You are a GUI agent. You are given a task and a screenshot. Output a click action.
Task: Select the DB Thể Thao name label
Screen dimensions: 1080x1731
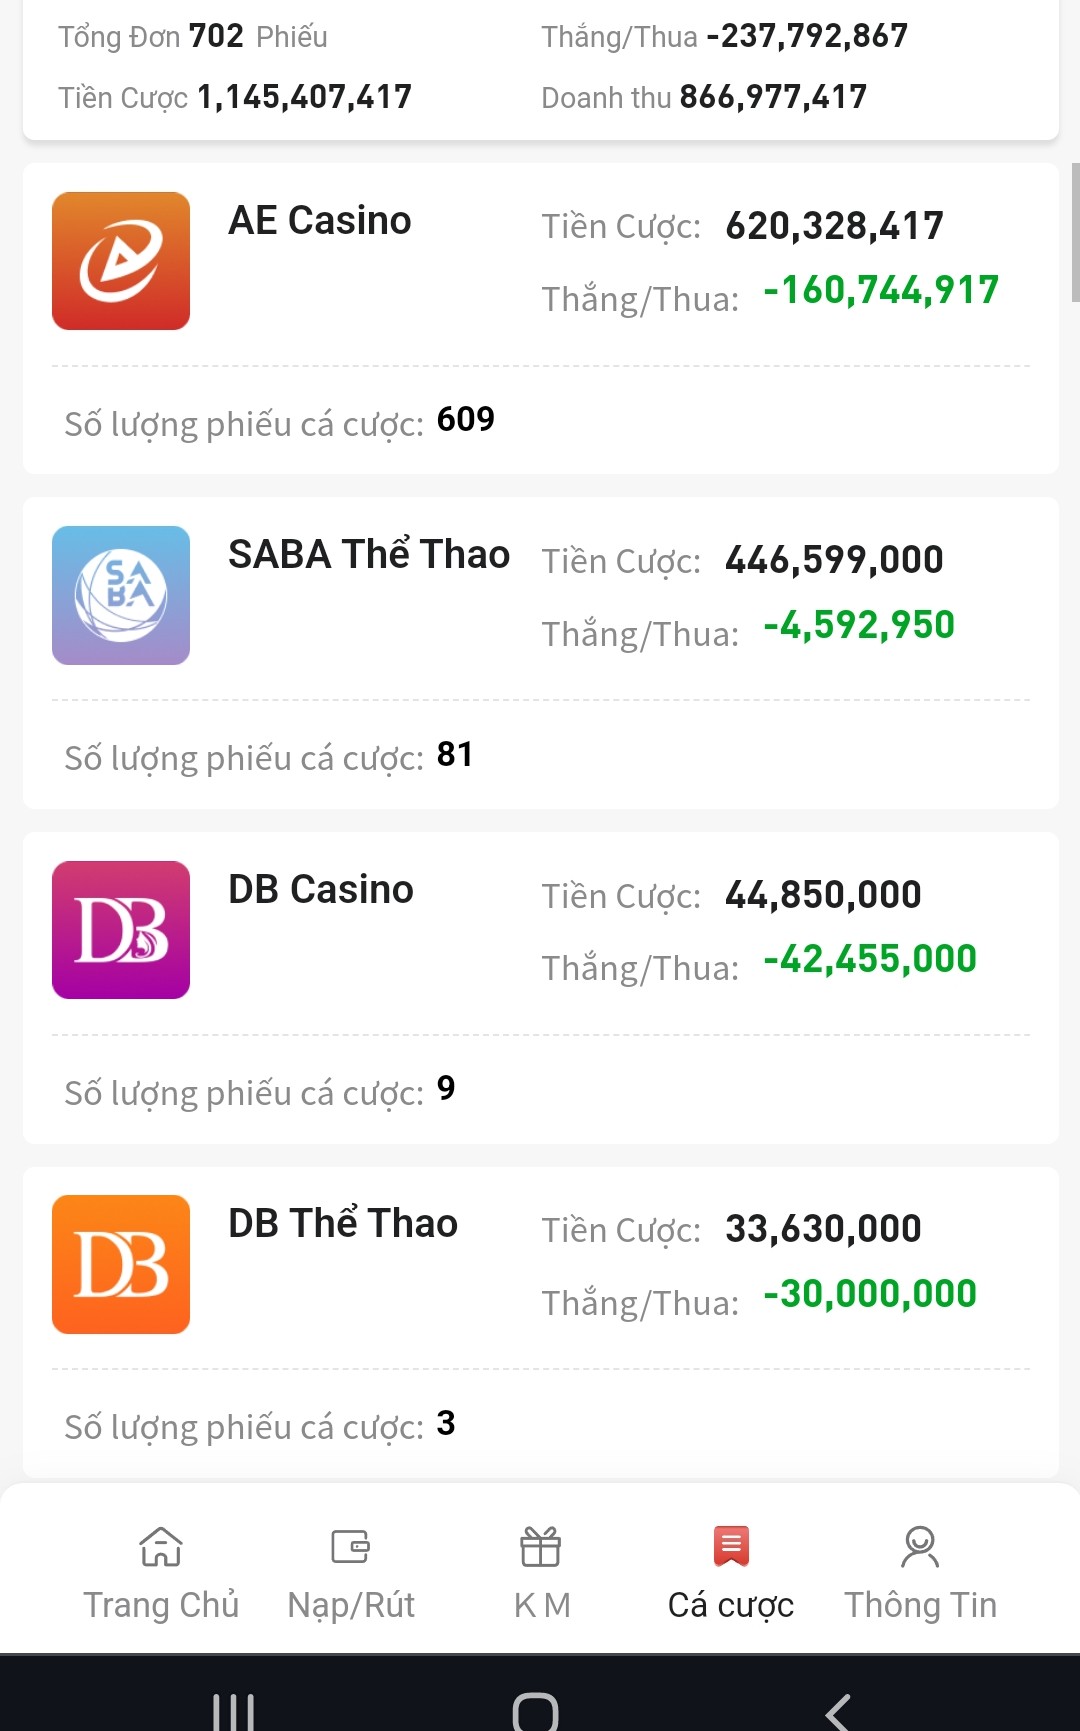(343, 1224)
